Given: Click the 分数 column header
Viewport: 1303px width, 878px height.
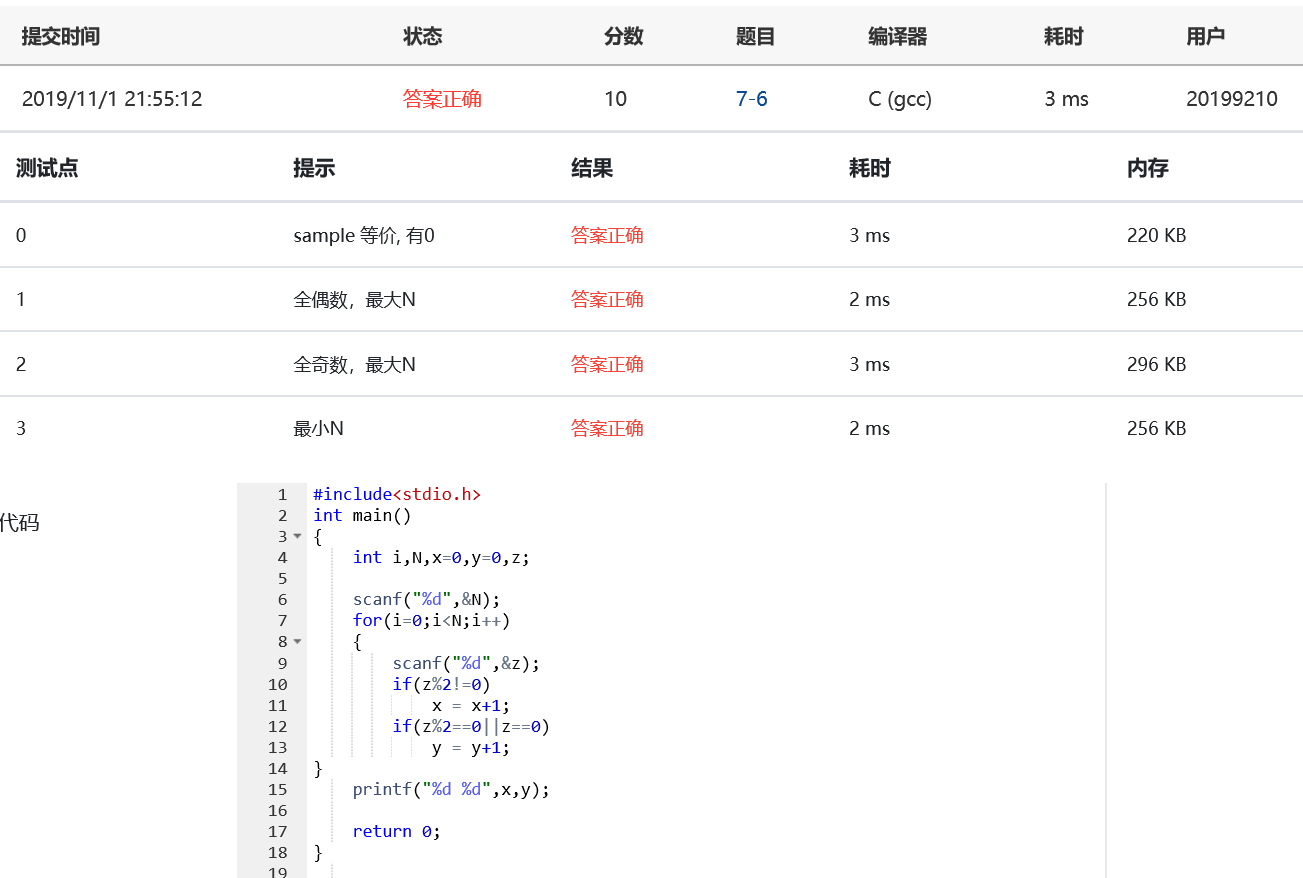Looking at the screenshot, I should coord(623,37).
